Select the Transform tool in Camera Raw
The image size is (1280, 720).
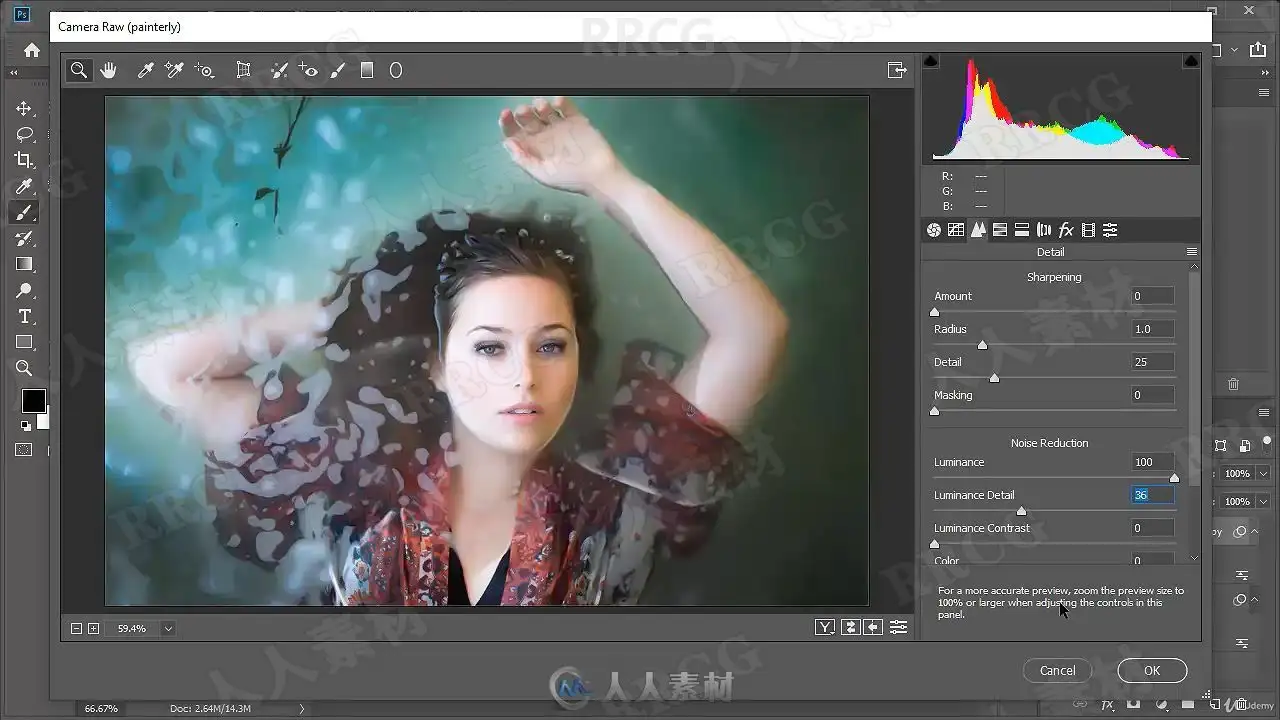(243, 70)
